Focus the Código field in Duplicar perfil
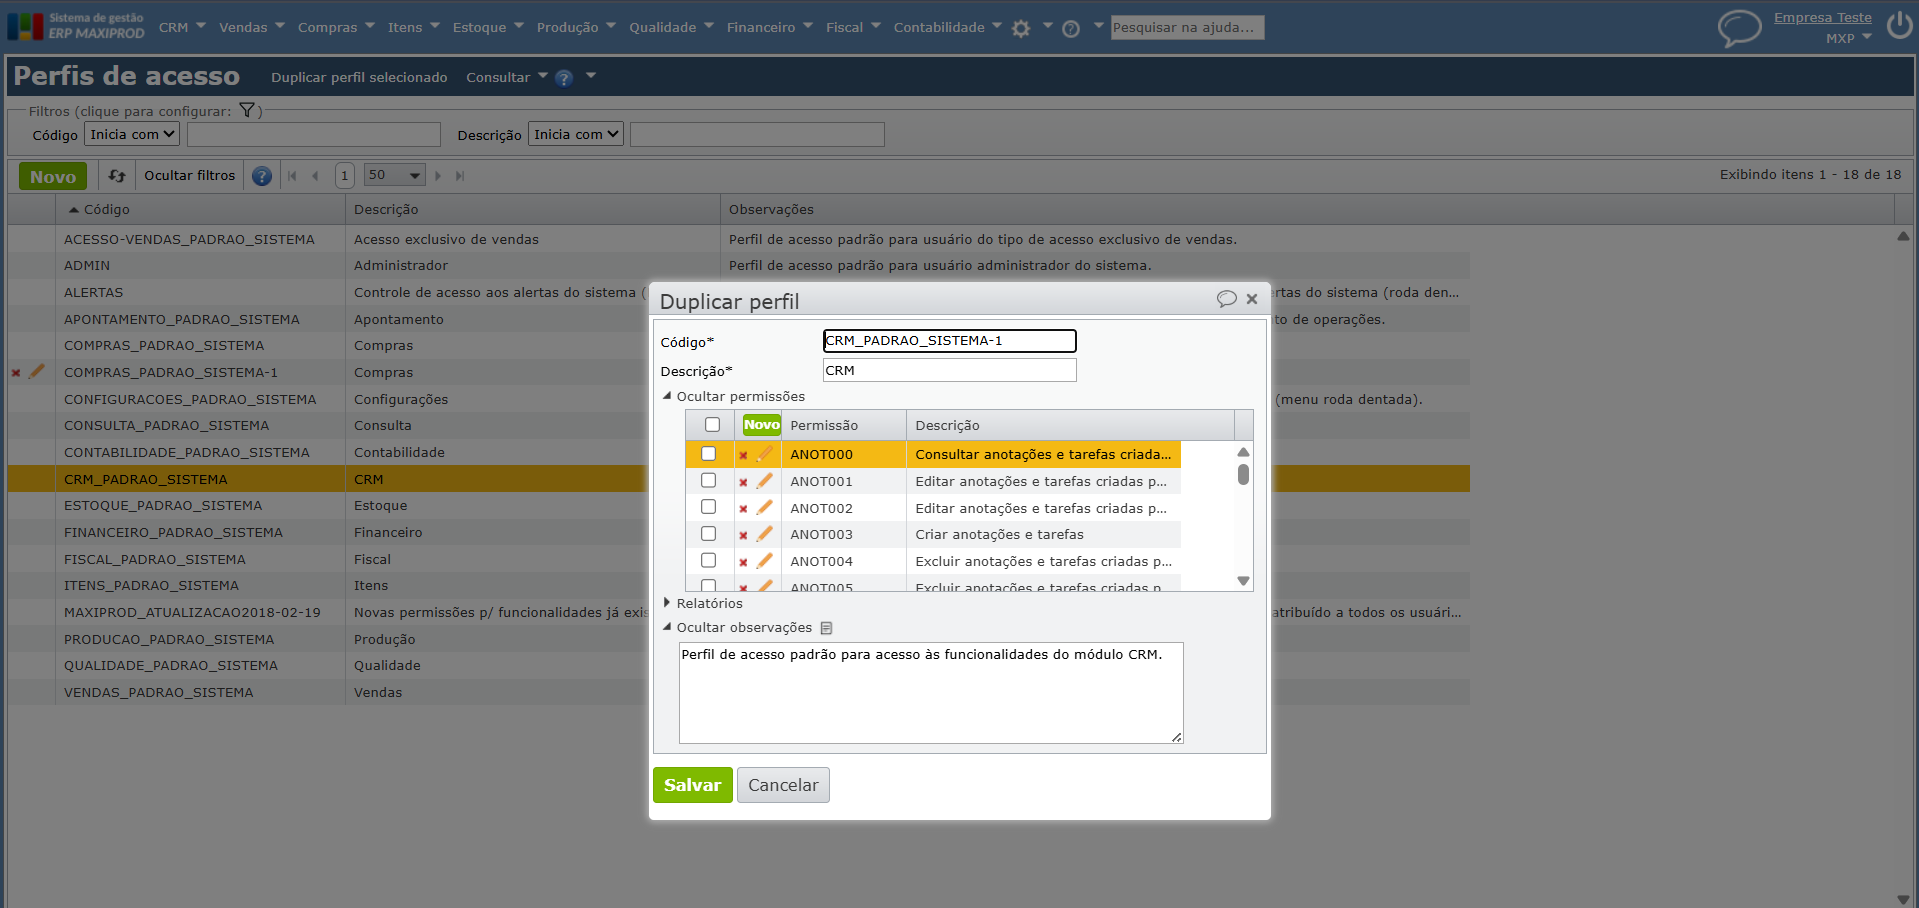 949,341
